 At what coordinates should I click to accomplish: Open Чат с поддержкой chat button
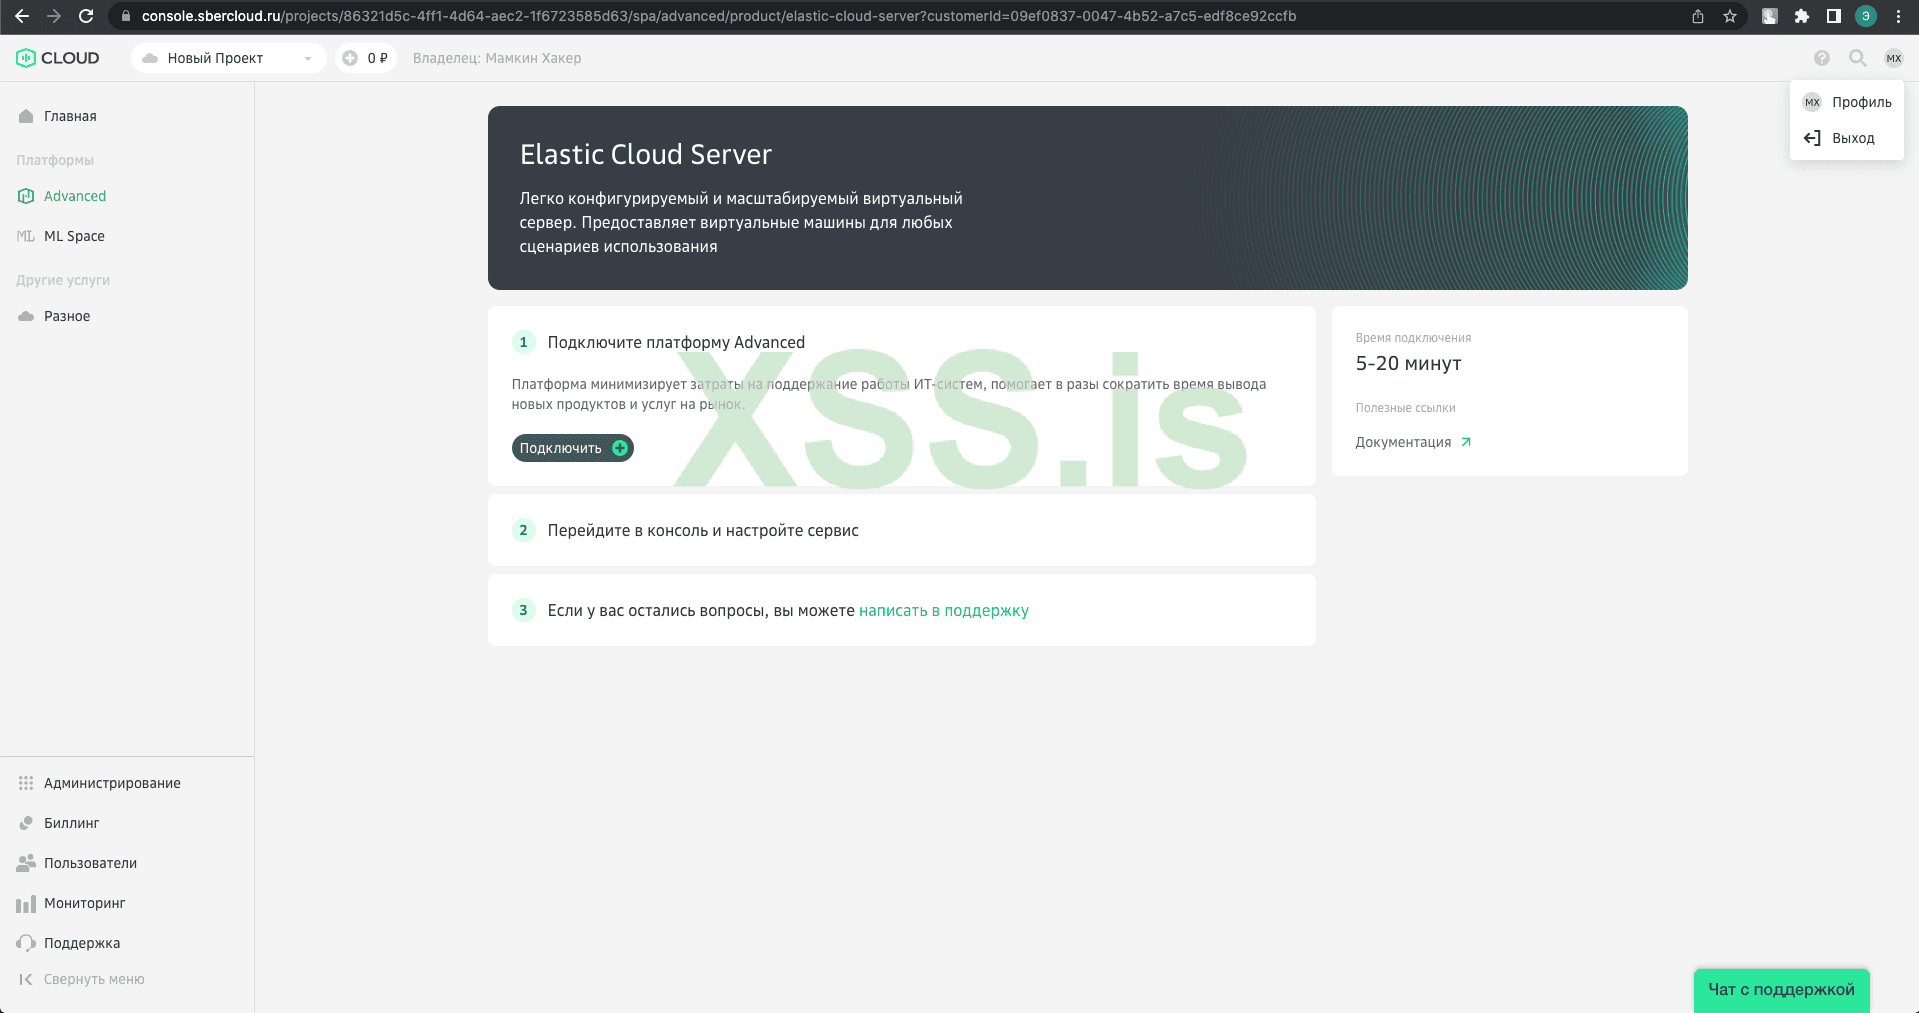click(x=1781, y=990)
